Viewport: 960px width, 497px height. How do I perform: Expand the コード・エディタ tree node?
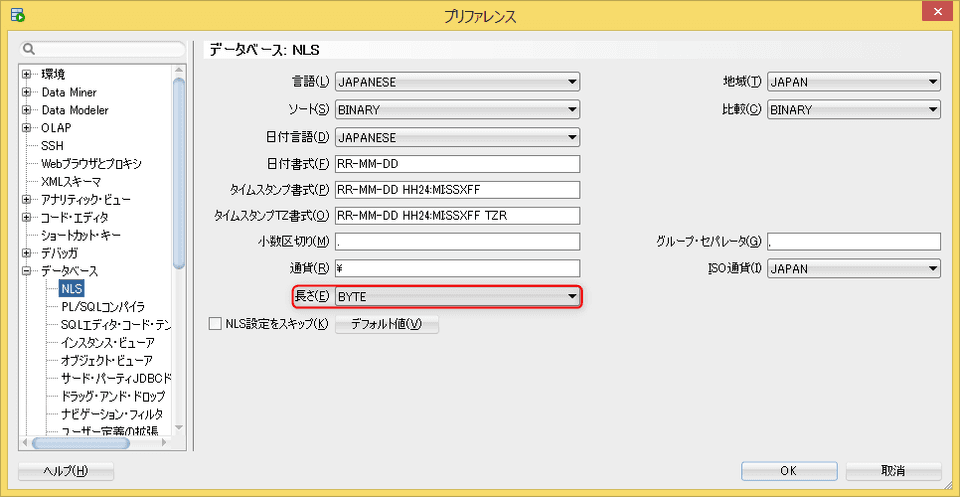pos(27,218)
